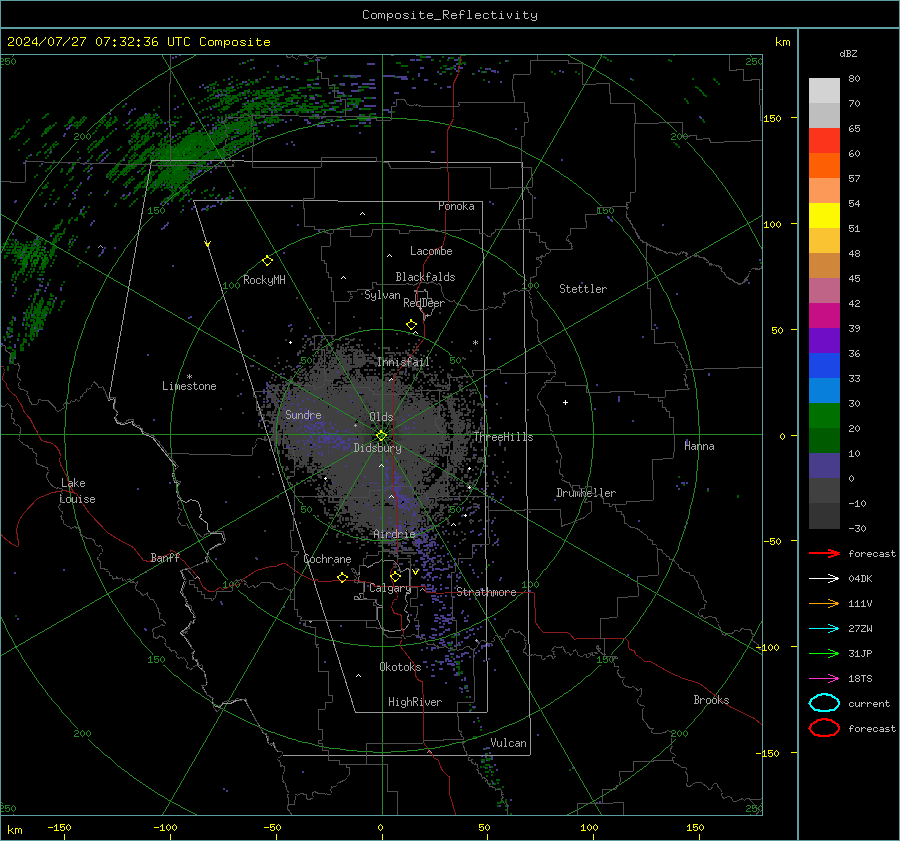Click the Lake Louise label
The image size is (900, 841).
[x=77, y=491]
